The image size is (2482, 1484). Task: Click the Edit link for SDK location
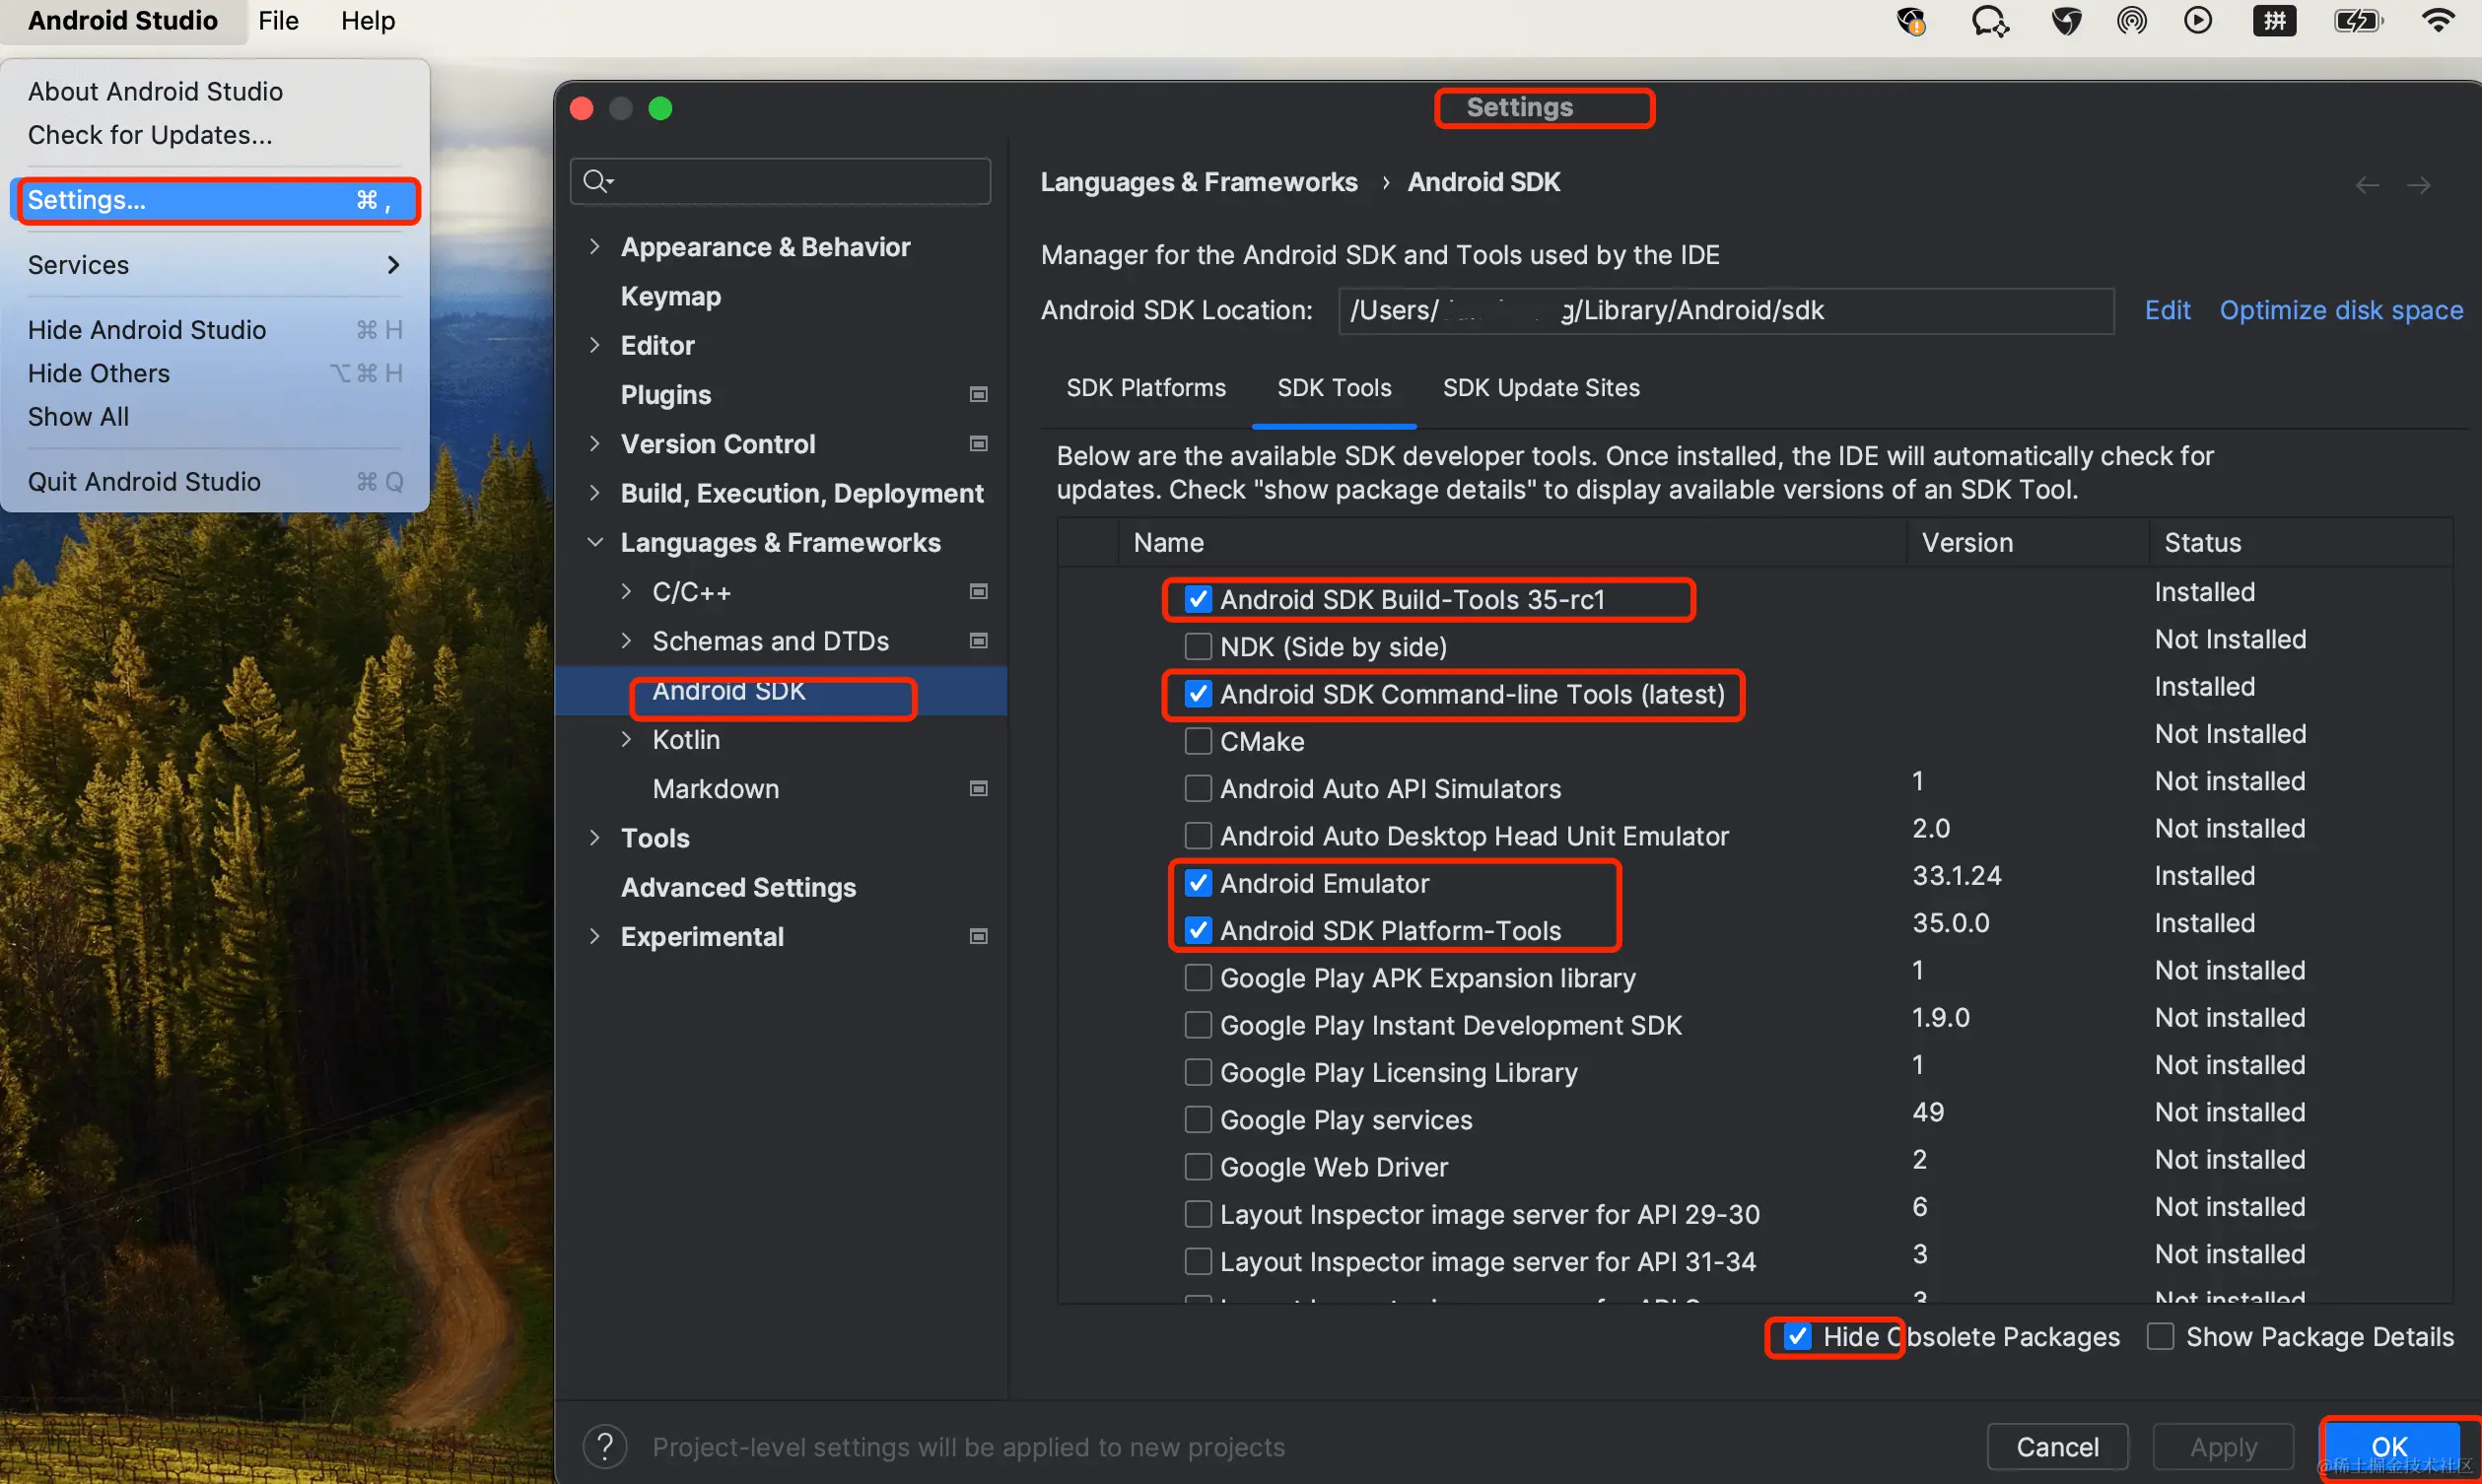pos(2167,310)
